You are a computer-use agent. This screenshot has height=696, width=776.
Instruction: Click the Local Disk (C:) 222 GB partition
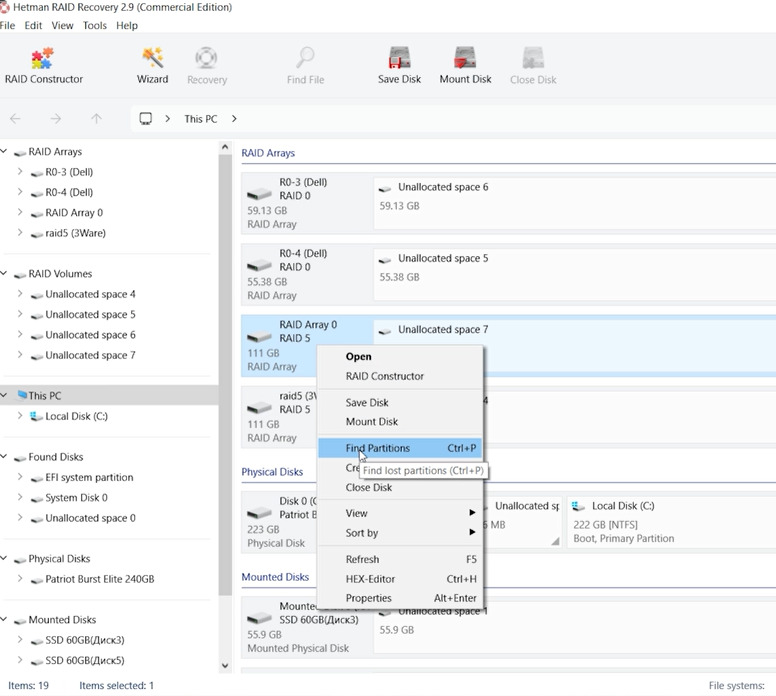pyautogui.click(x=671, y=522)
